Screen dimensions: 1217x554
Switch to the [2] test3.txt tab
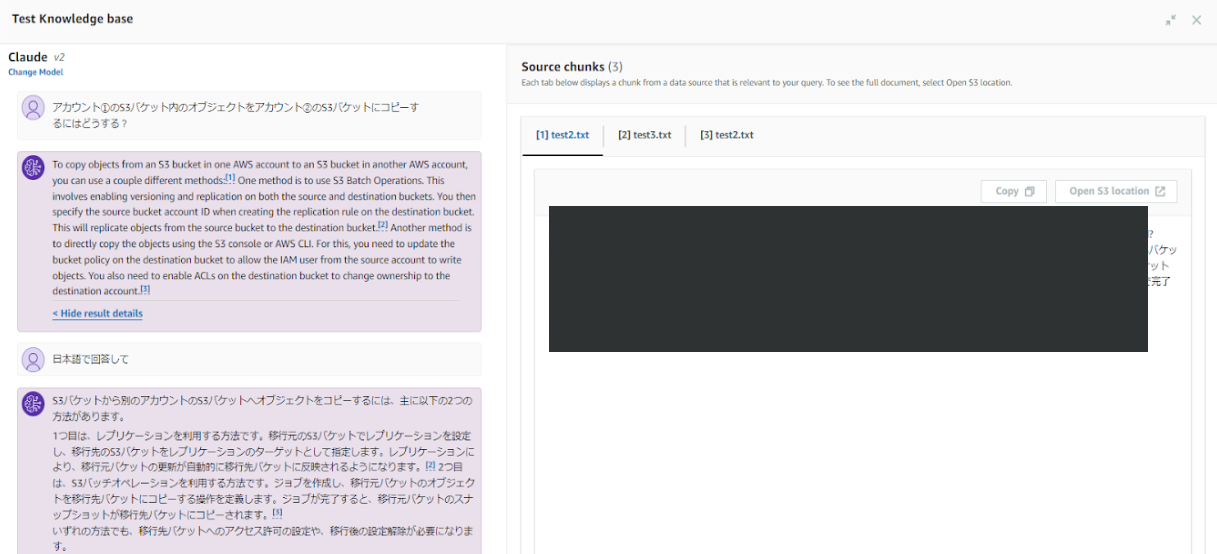[x=644, y=135]
